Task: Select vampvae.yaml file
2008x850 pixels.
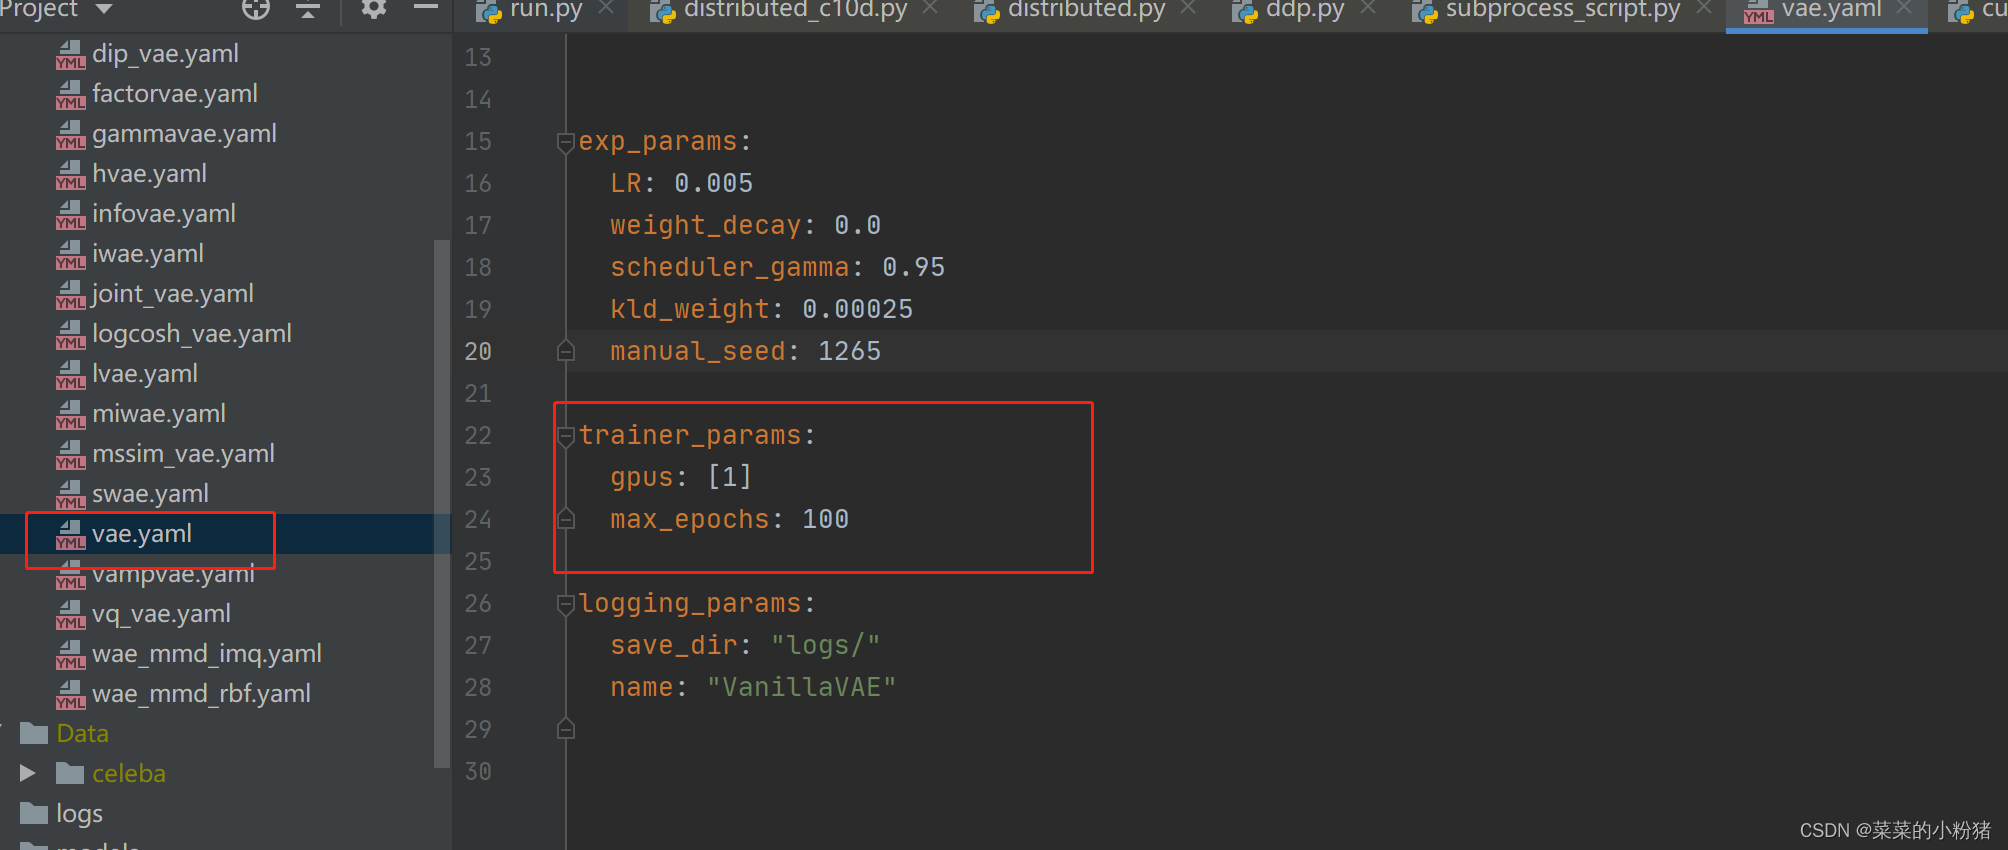Action: tap(173, 574)
